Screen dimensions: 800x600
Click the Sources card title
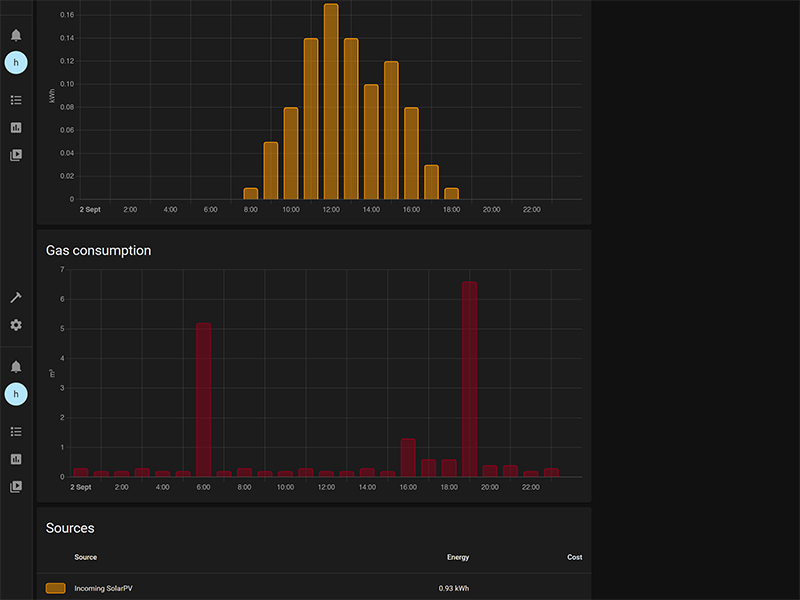[70, 528]
